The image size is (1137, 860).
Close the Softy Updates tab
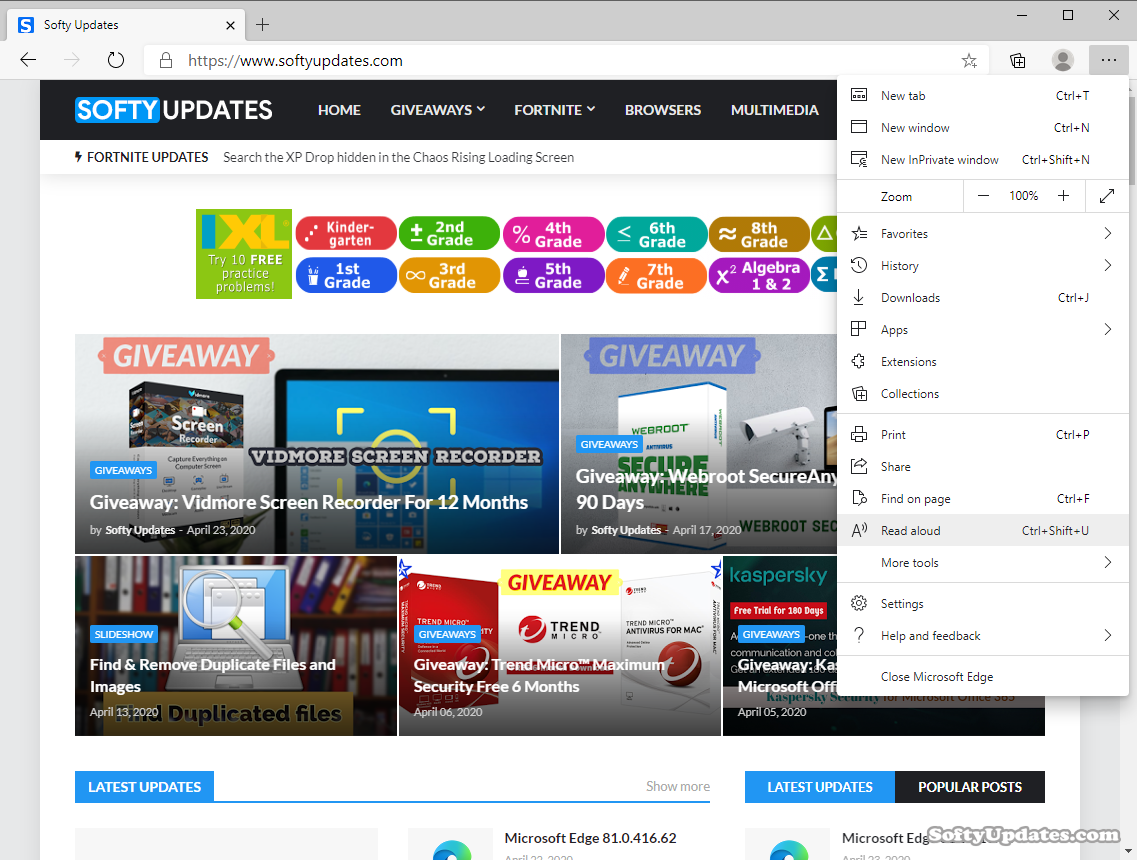click(x=230, y=25)
